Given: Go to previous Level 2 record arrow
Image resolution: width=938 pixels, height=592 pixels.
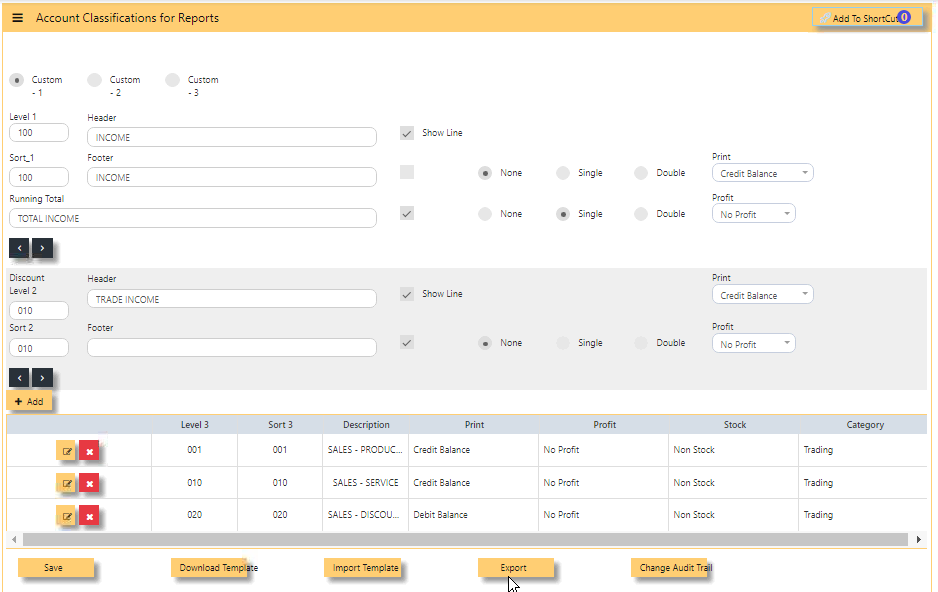Looking at the screenshot, I should point(19,377).
